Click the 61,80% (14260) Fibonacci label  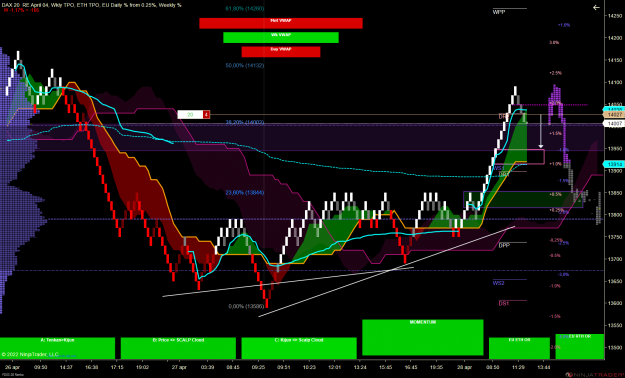pos(245,8)
